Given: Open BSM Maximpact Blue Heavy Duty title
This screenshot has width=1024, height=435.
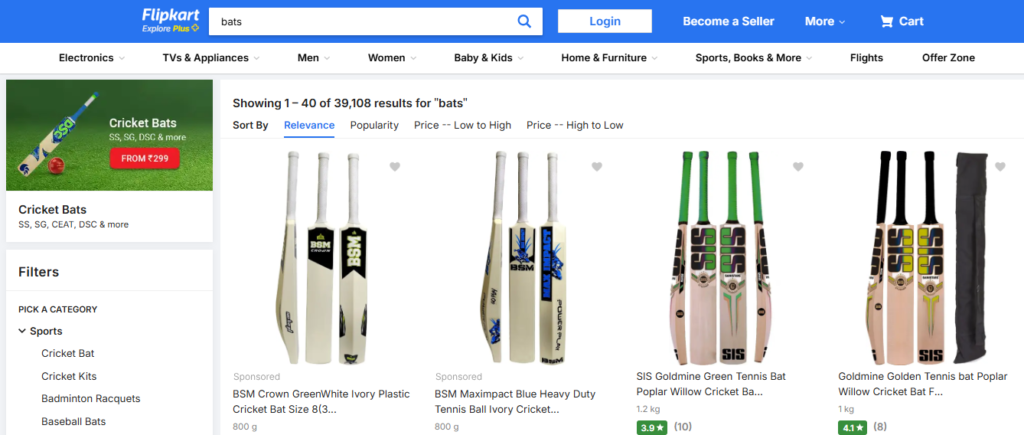Looking at the screenshot, I should click(x=515, y=402).
